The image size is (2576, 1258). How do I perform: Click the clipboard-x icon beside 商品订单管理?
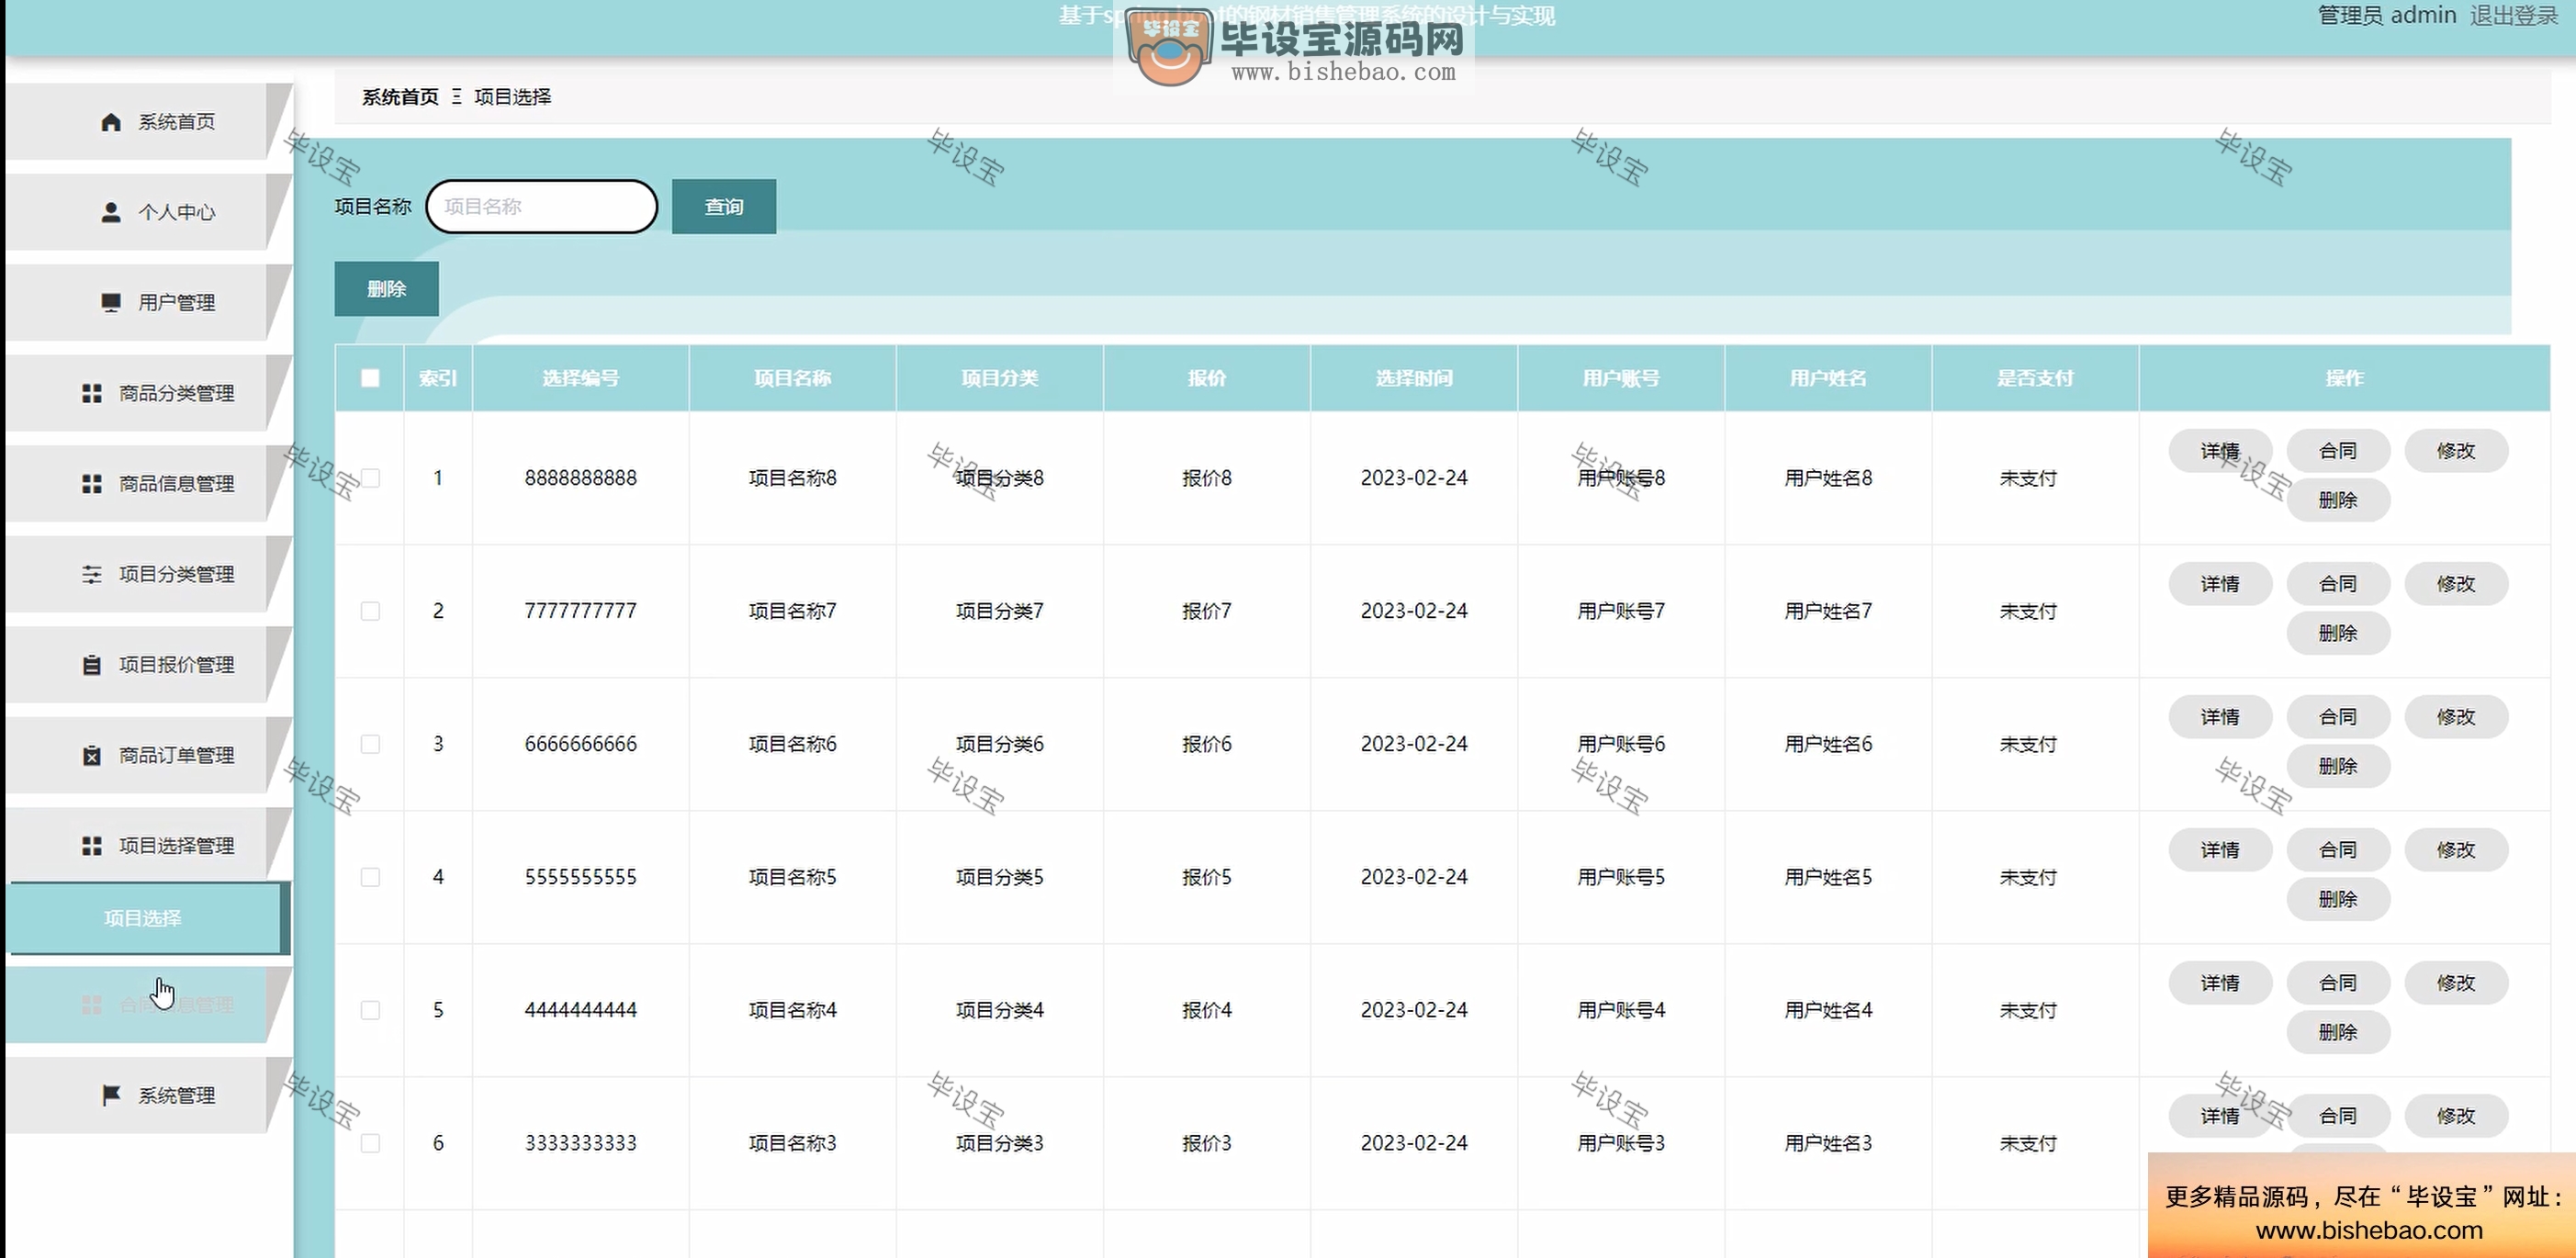click(x=92, y=755)
